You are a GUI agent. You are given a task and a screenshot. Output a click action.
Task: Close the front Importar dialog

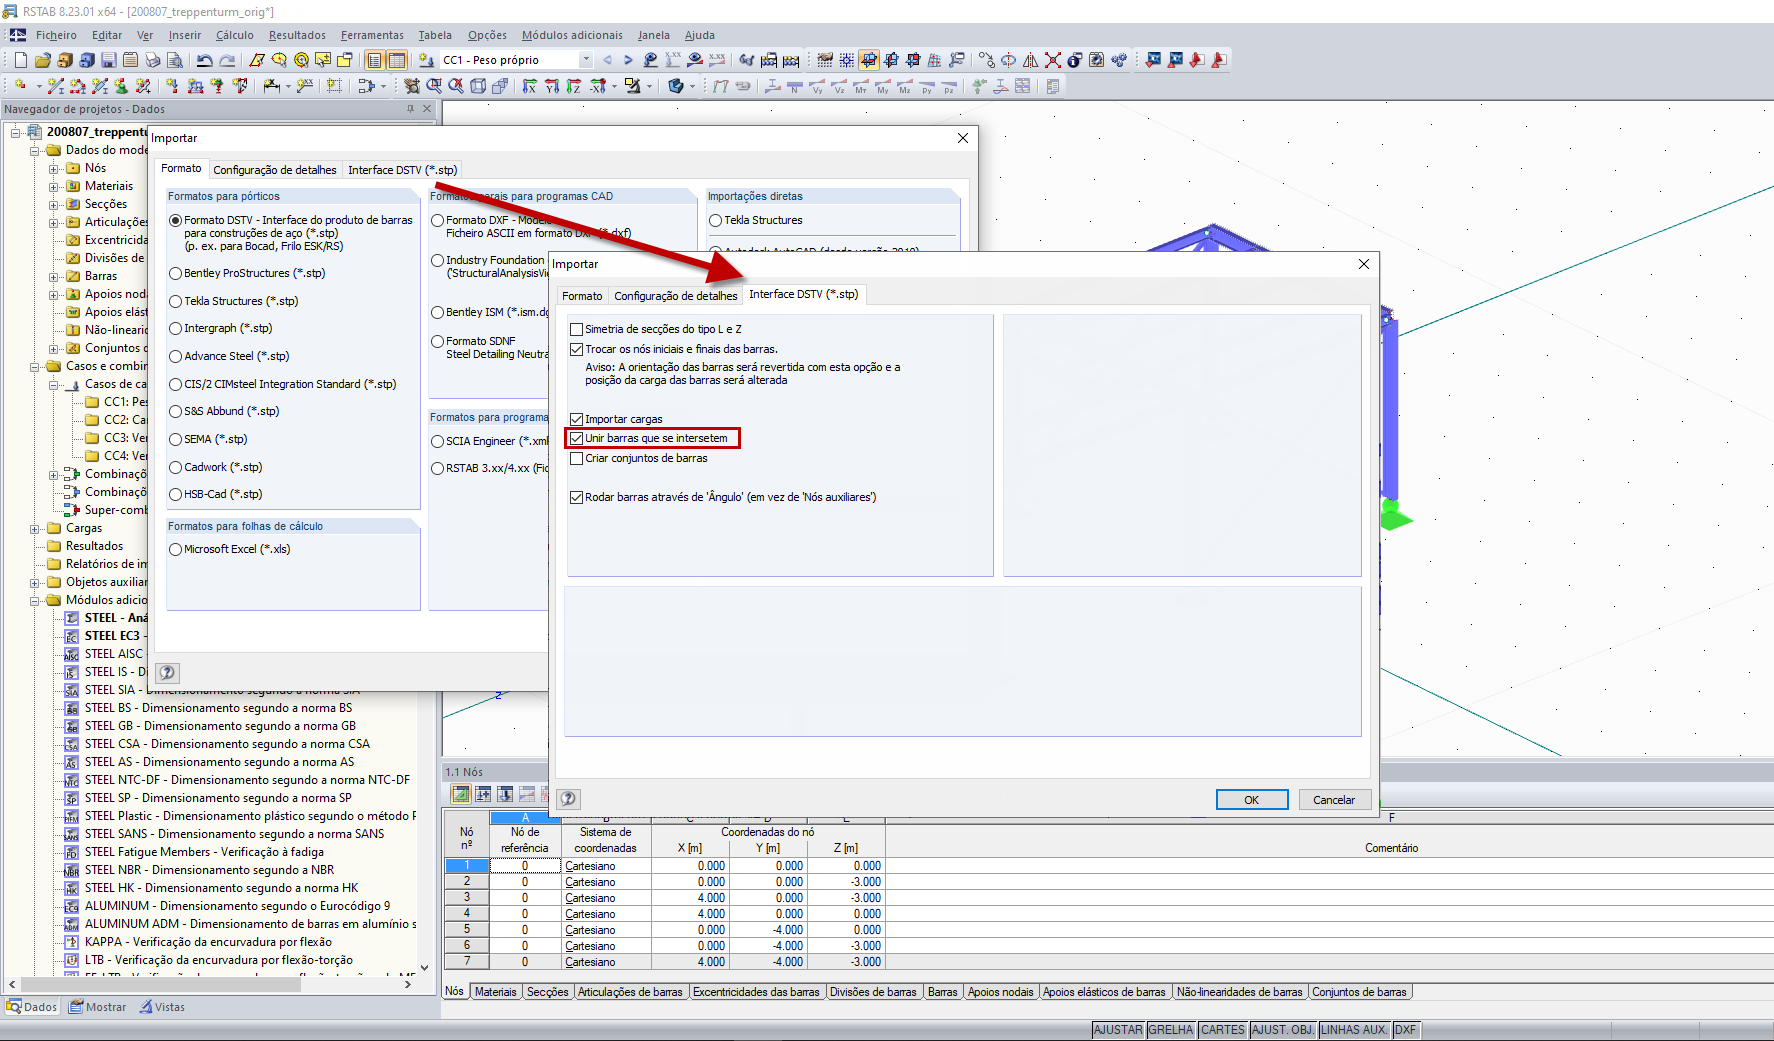(1364, 264)
